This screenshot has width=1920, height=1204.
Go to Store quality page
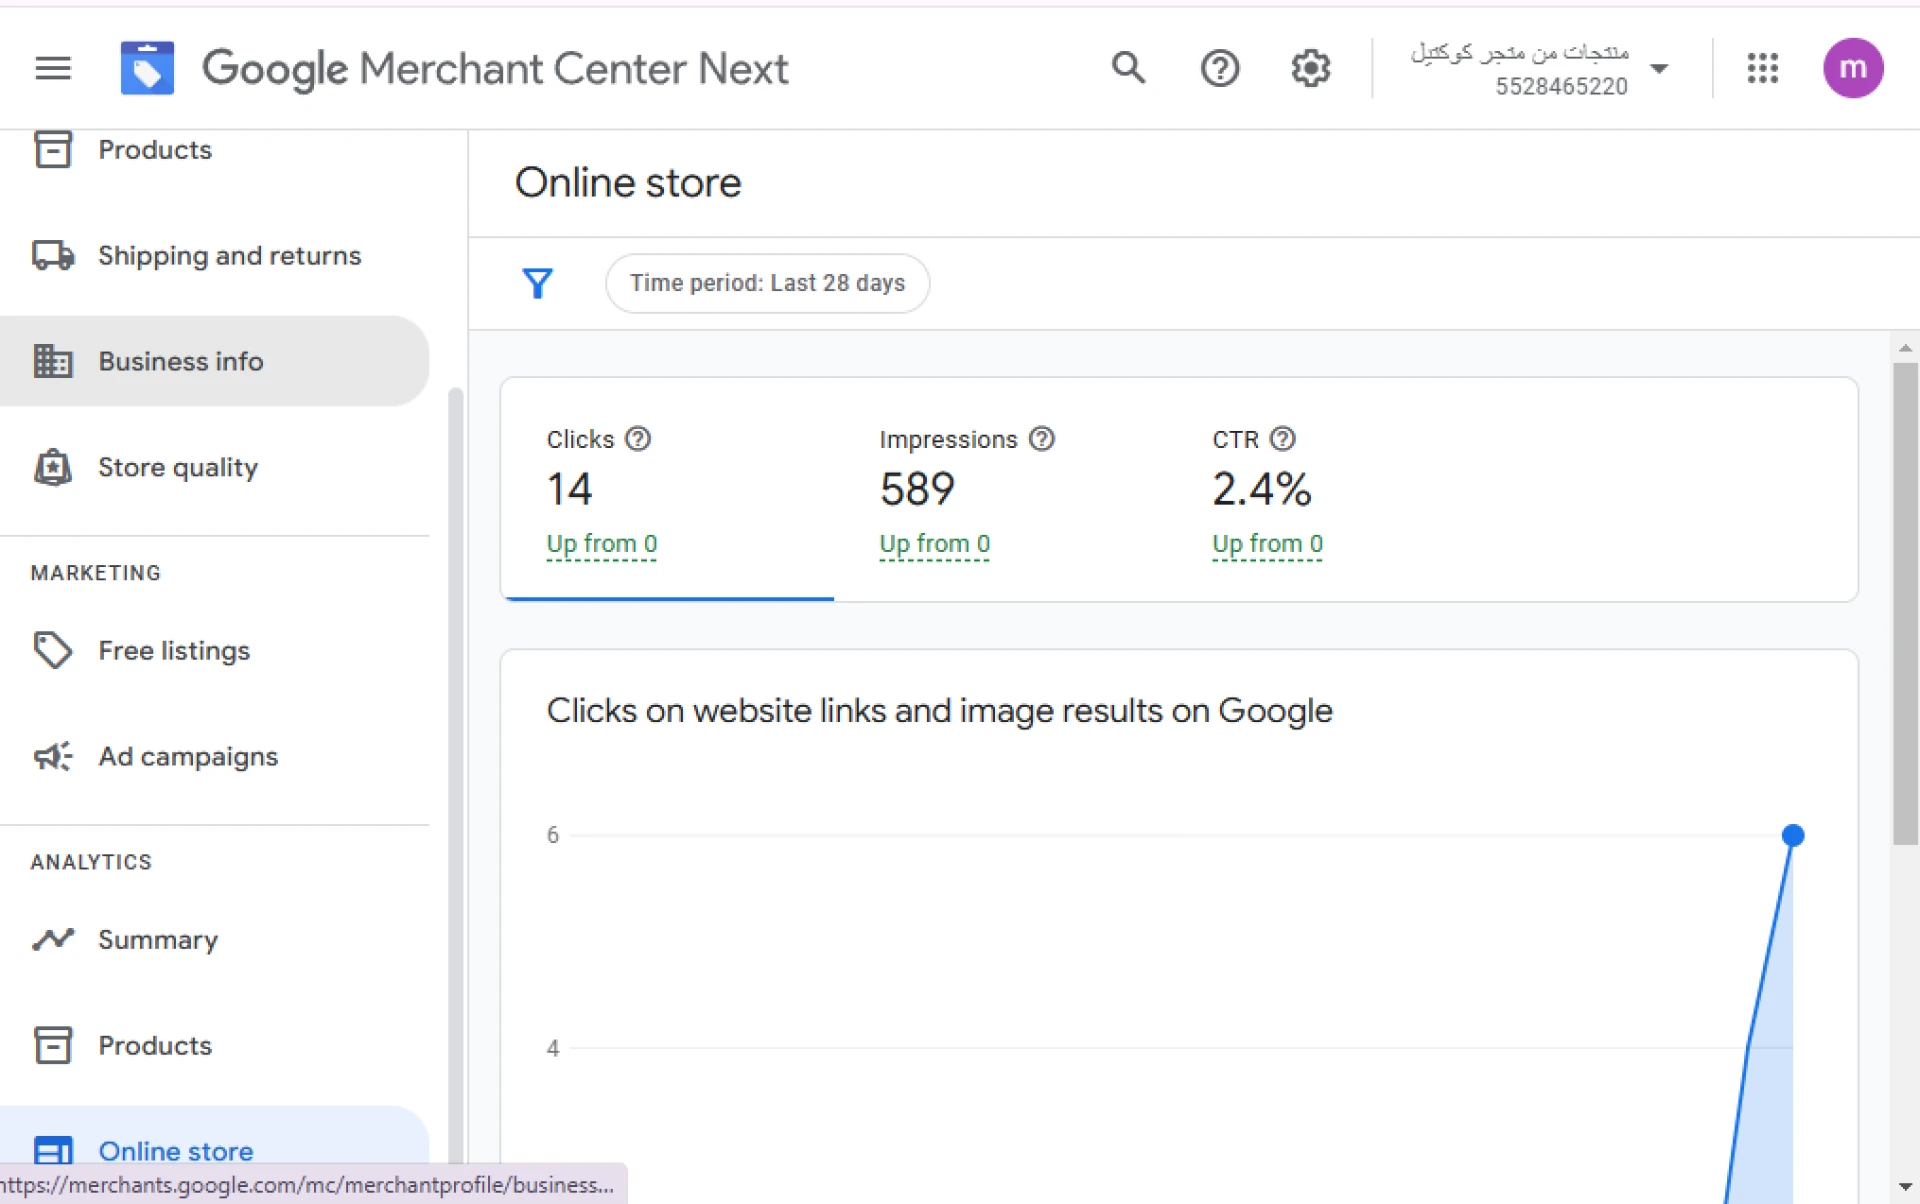(x=178, y=467)
